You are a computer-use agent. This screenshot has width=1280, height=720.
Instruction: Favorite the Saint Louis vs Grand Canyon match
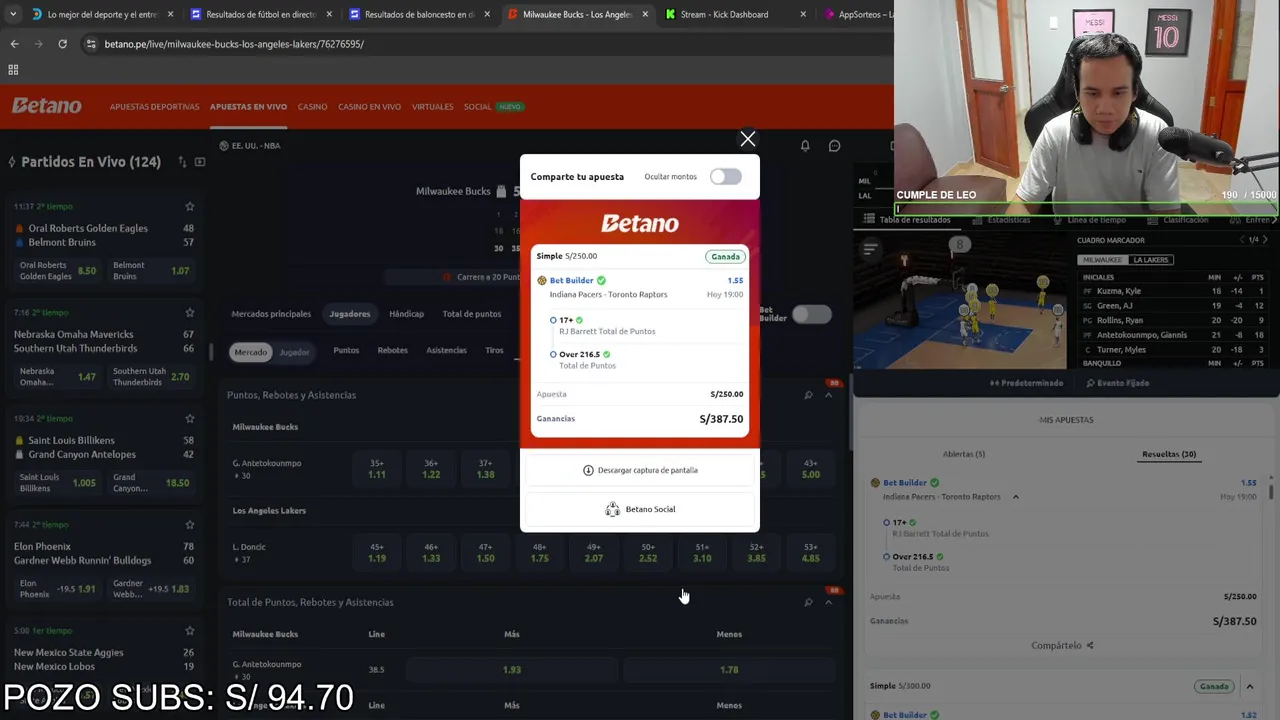point(189,418)
